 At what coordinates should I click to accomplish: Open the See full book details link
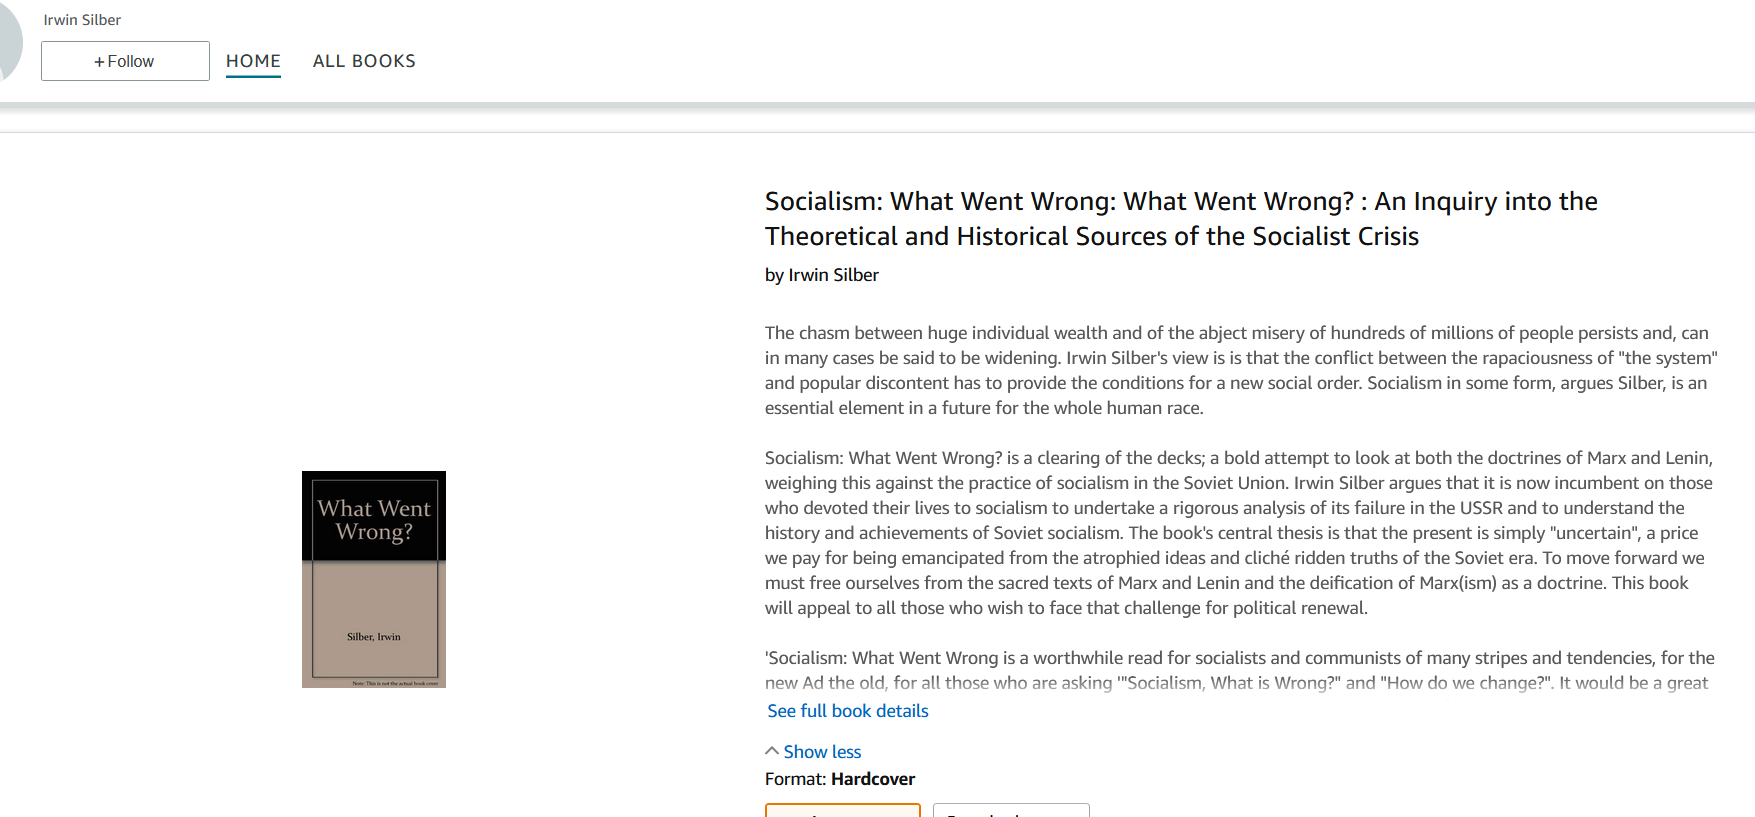click(x=848, y=711)
